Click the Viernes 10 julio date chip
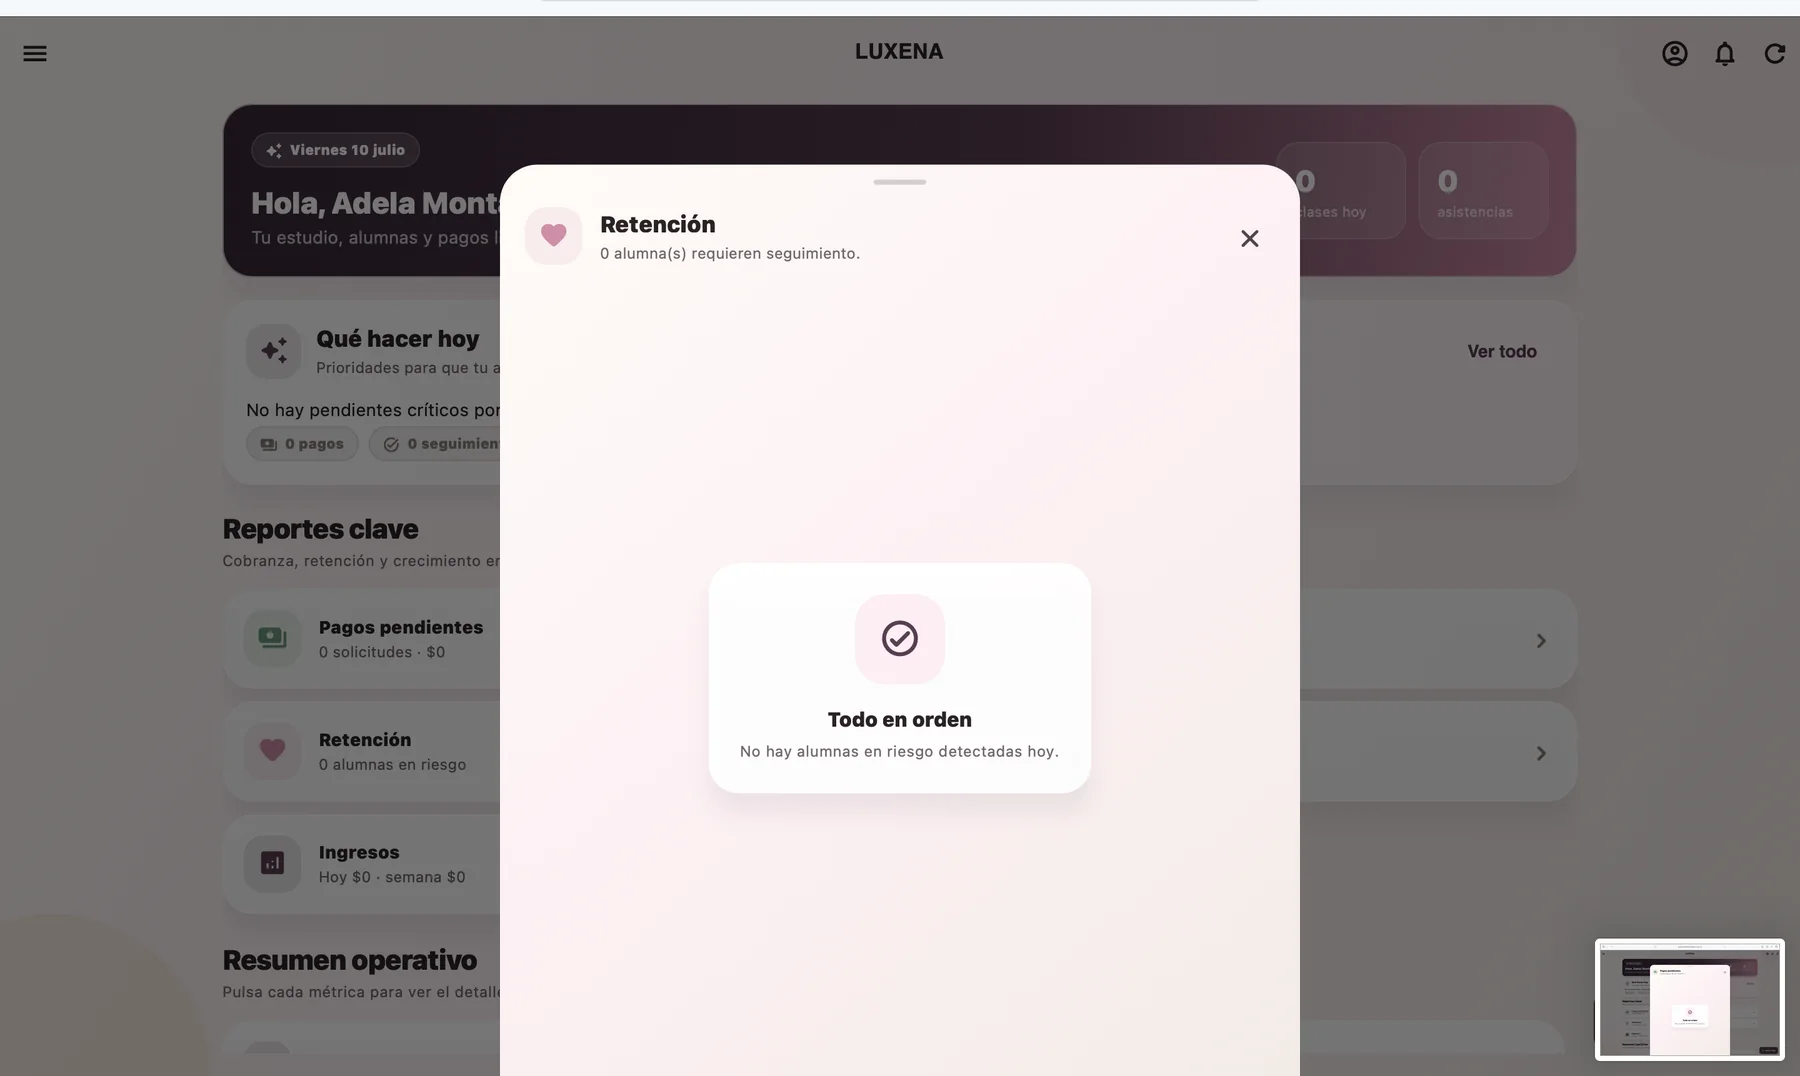 tap(335, 150)
